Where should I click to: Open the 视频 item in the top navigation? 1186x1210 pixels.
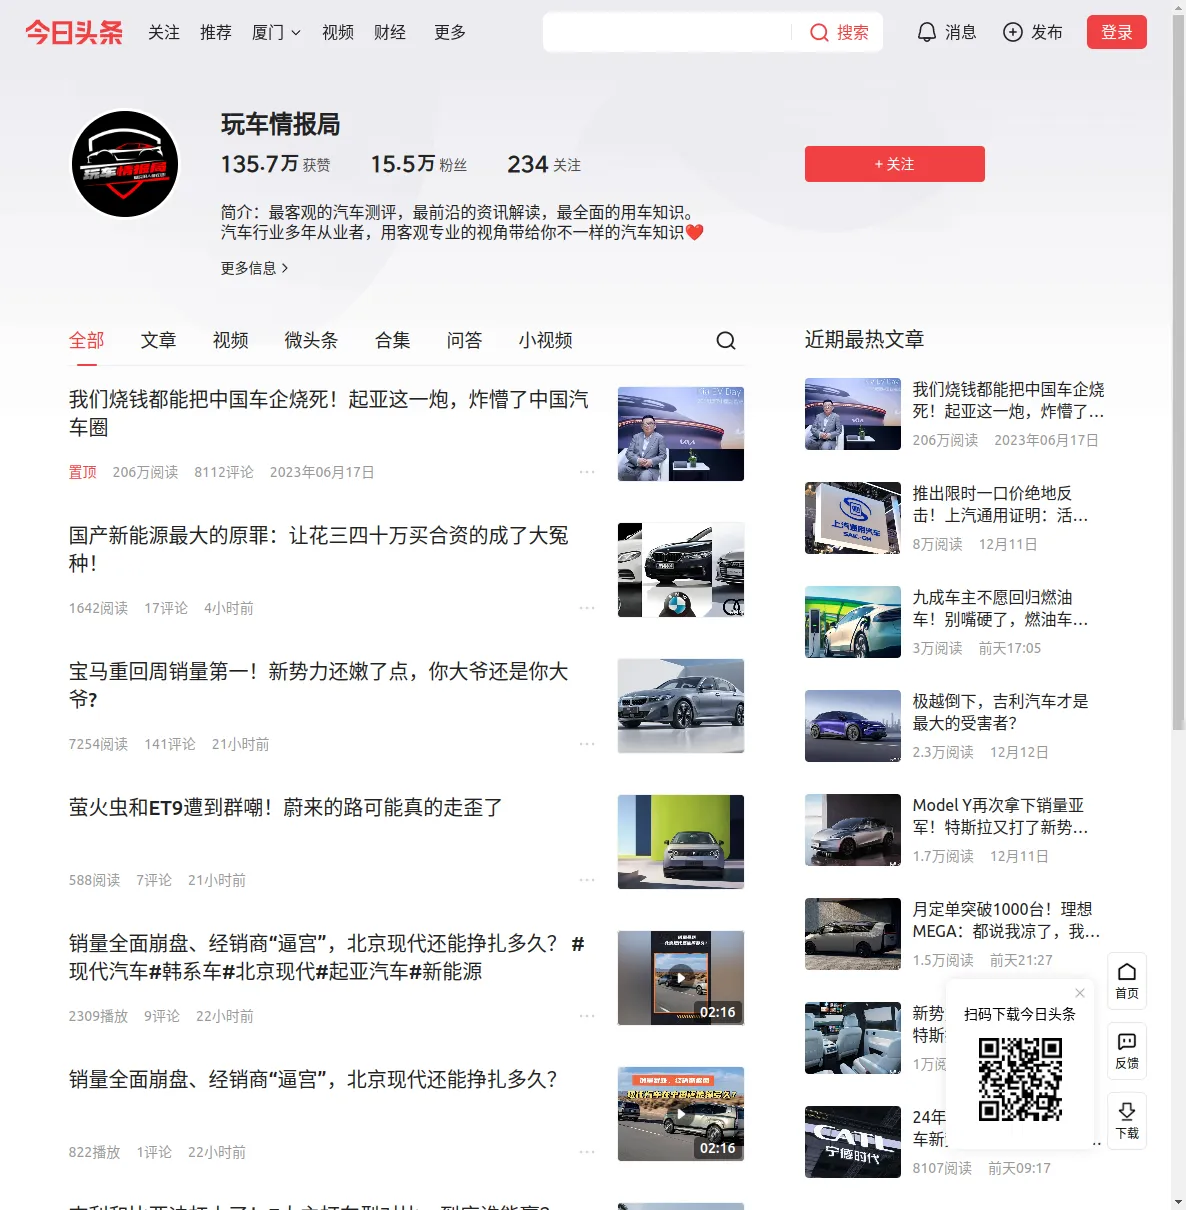338,32
